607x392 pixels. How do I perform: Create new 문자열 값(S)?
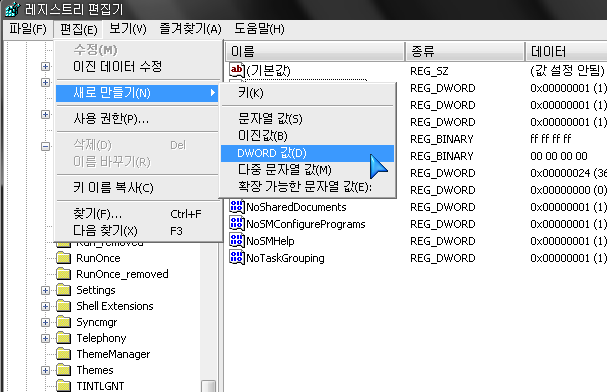307,119
